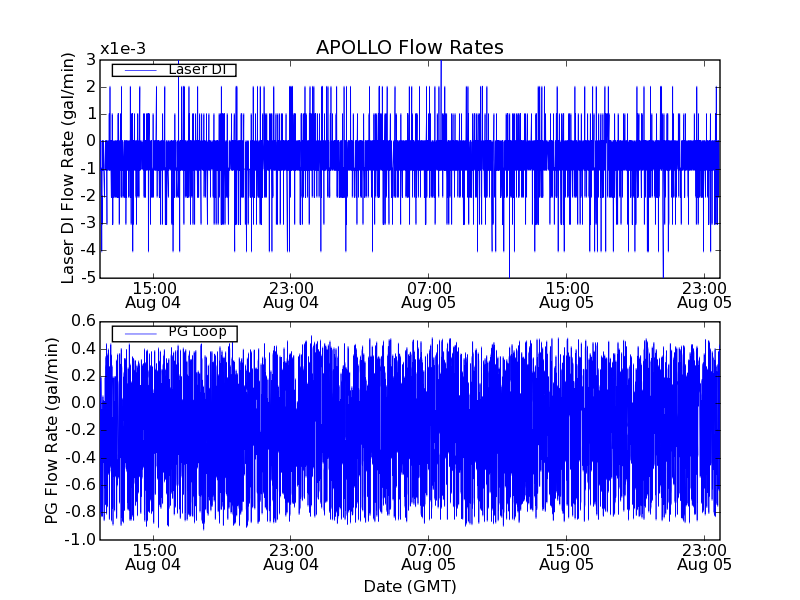Click the x1e-3 scale multiplier text
The height and width of the screenshot is (600, 800).
pos(123,49)
